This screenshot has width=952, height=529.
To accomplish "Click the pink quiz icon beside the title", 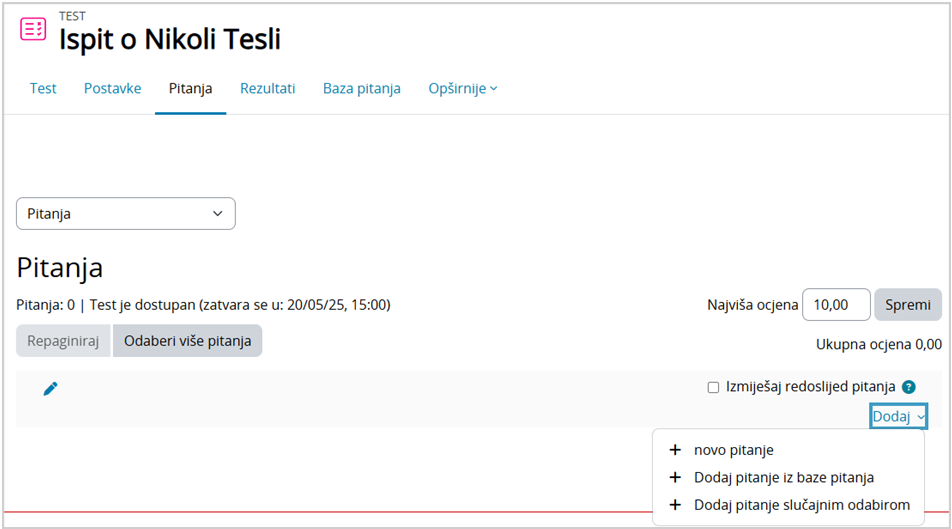I will [33, 29].
